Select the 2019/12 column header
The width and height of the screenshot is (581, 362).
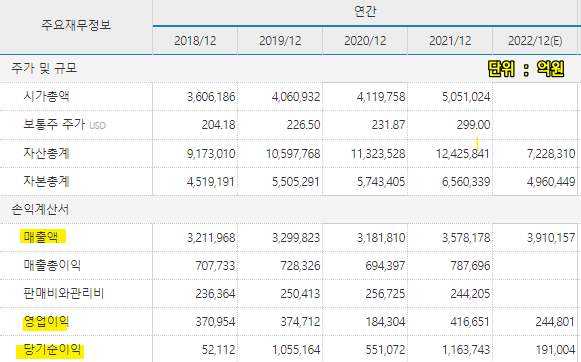click(280, 41)
